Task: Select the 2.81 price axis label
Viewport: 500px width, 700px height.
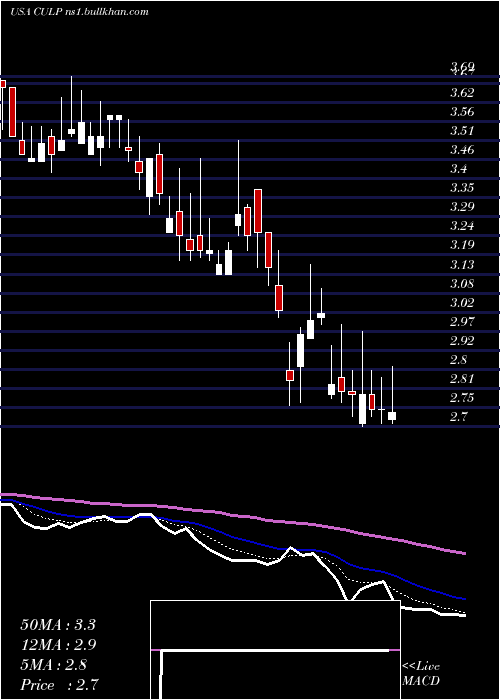Action: pyautogui.click(x=462, y=379)
